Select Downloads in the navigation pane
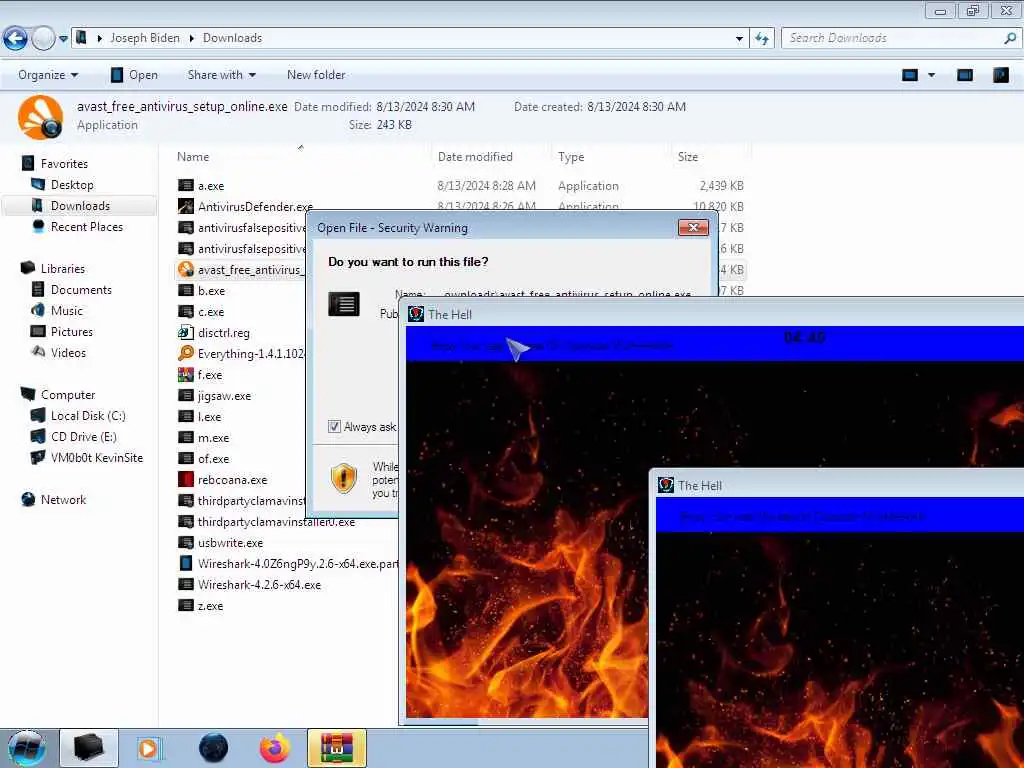Image resolution: width=1024 pixels, height=768 pixels. pyautogui.click(x=80, y=206)
